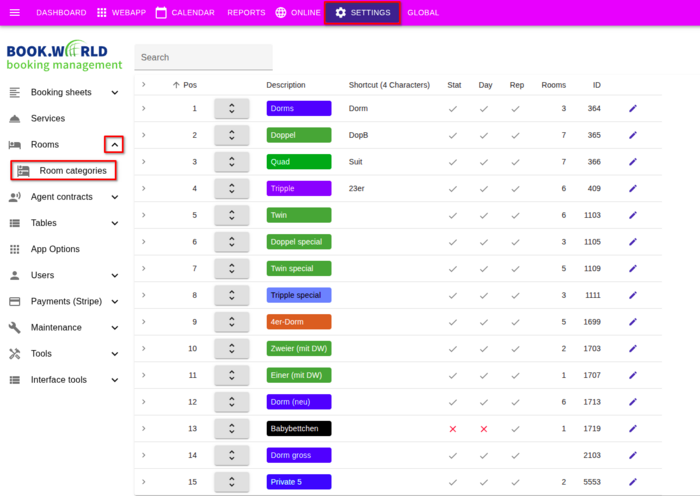Viewport: 700px width, 496px height.
Task: Click the App Options grid icon
Action: 14,249
